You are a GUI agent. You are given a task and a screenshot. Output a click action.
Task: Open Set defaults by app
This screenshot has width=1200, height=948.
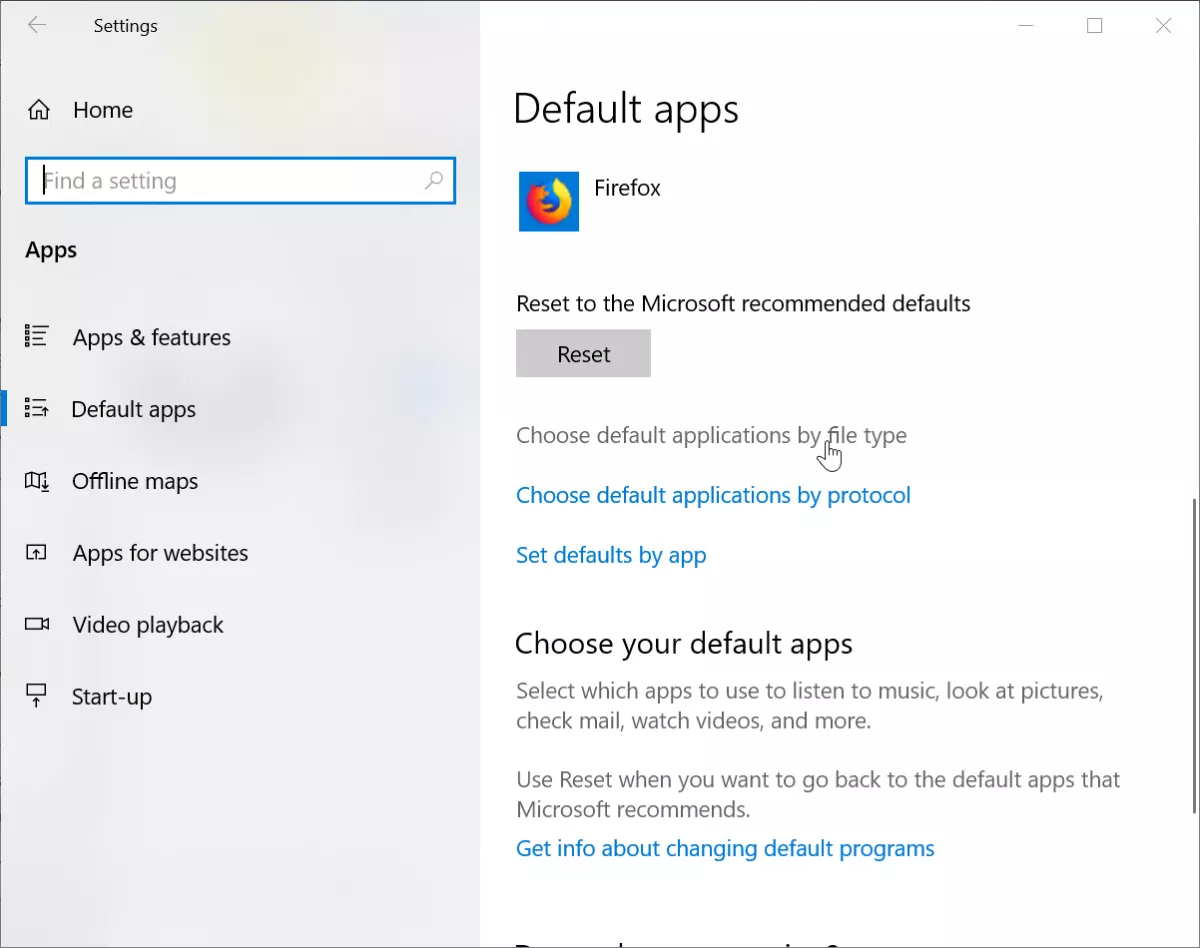[611, 555]
